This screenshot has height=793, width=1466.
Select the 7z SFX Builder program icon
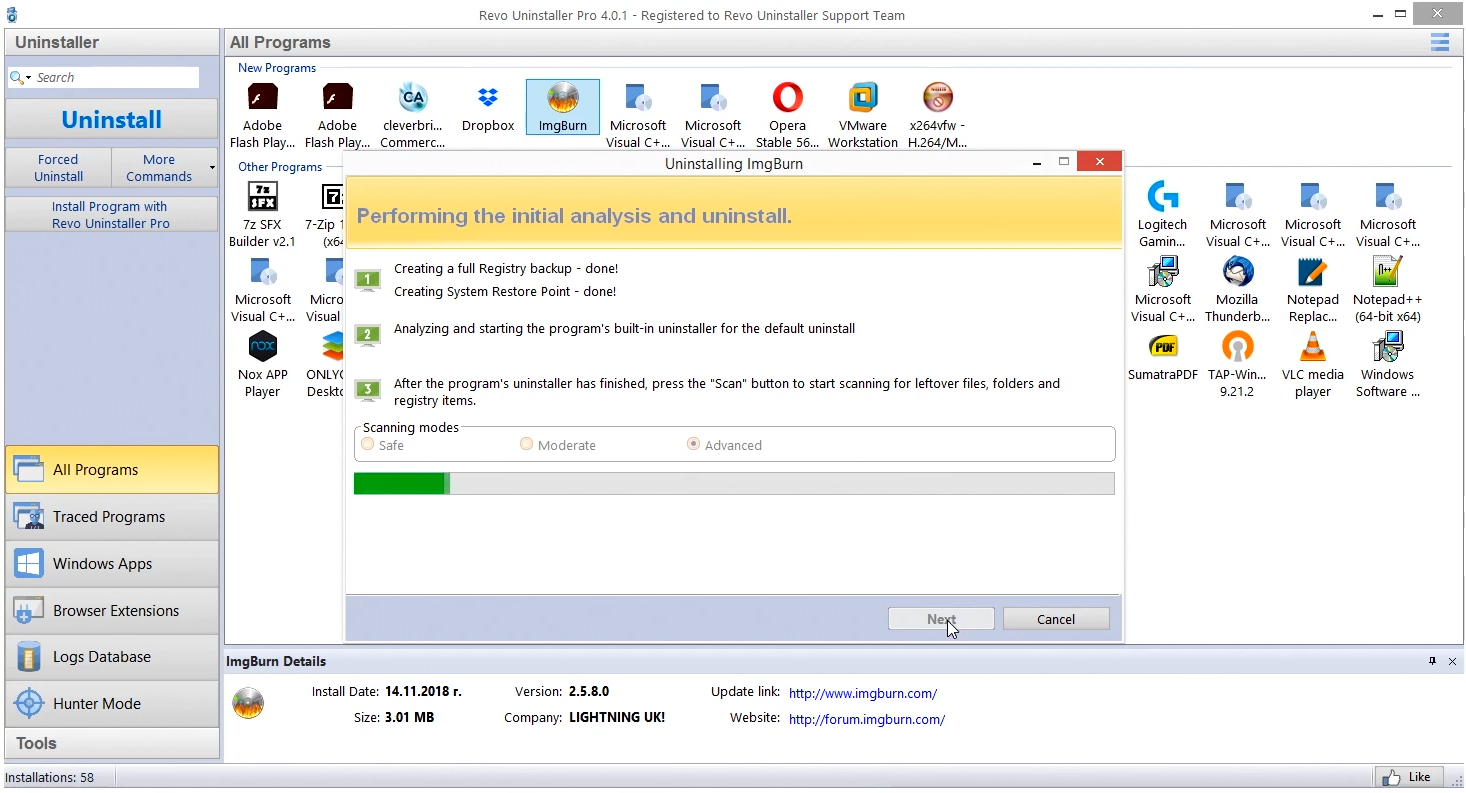coord(262,197)
